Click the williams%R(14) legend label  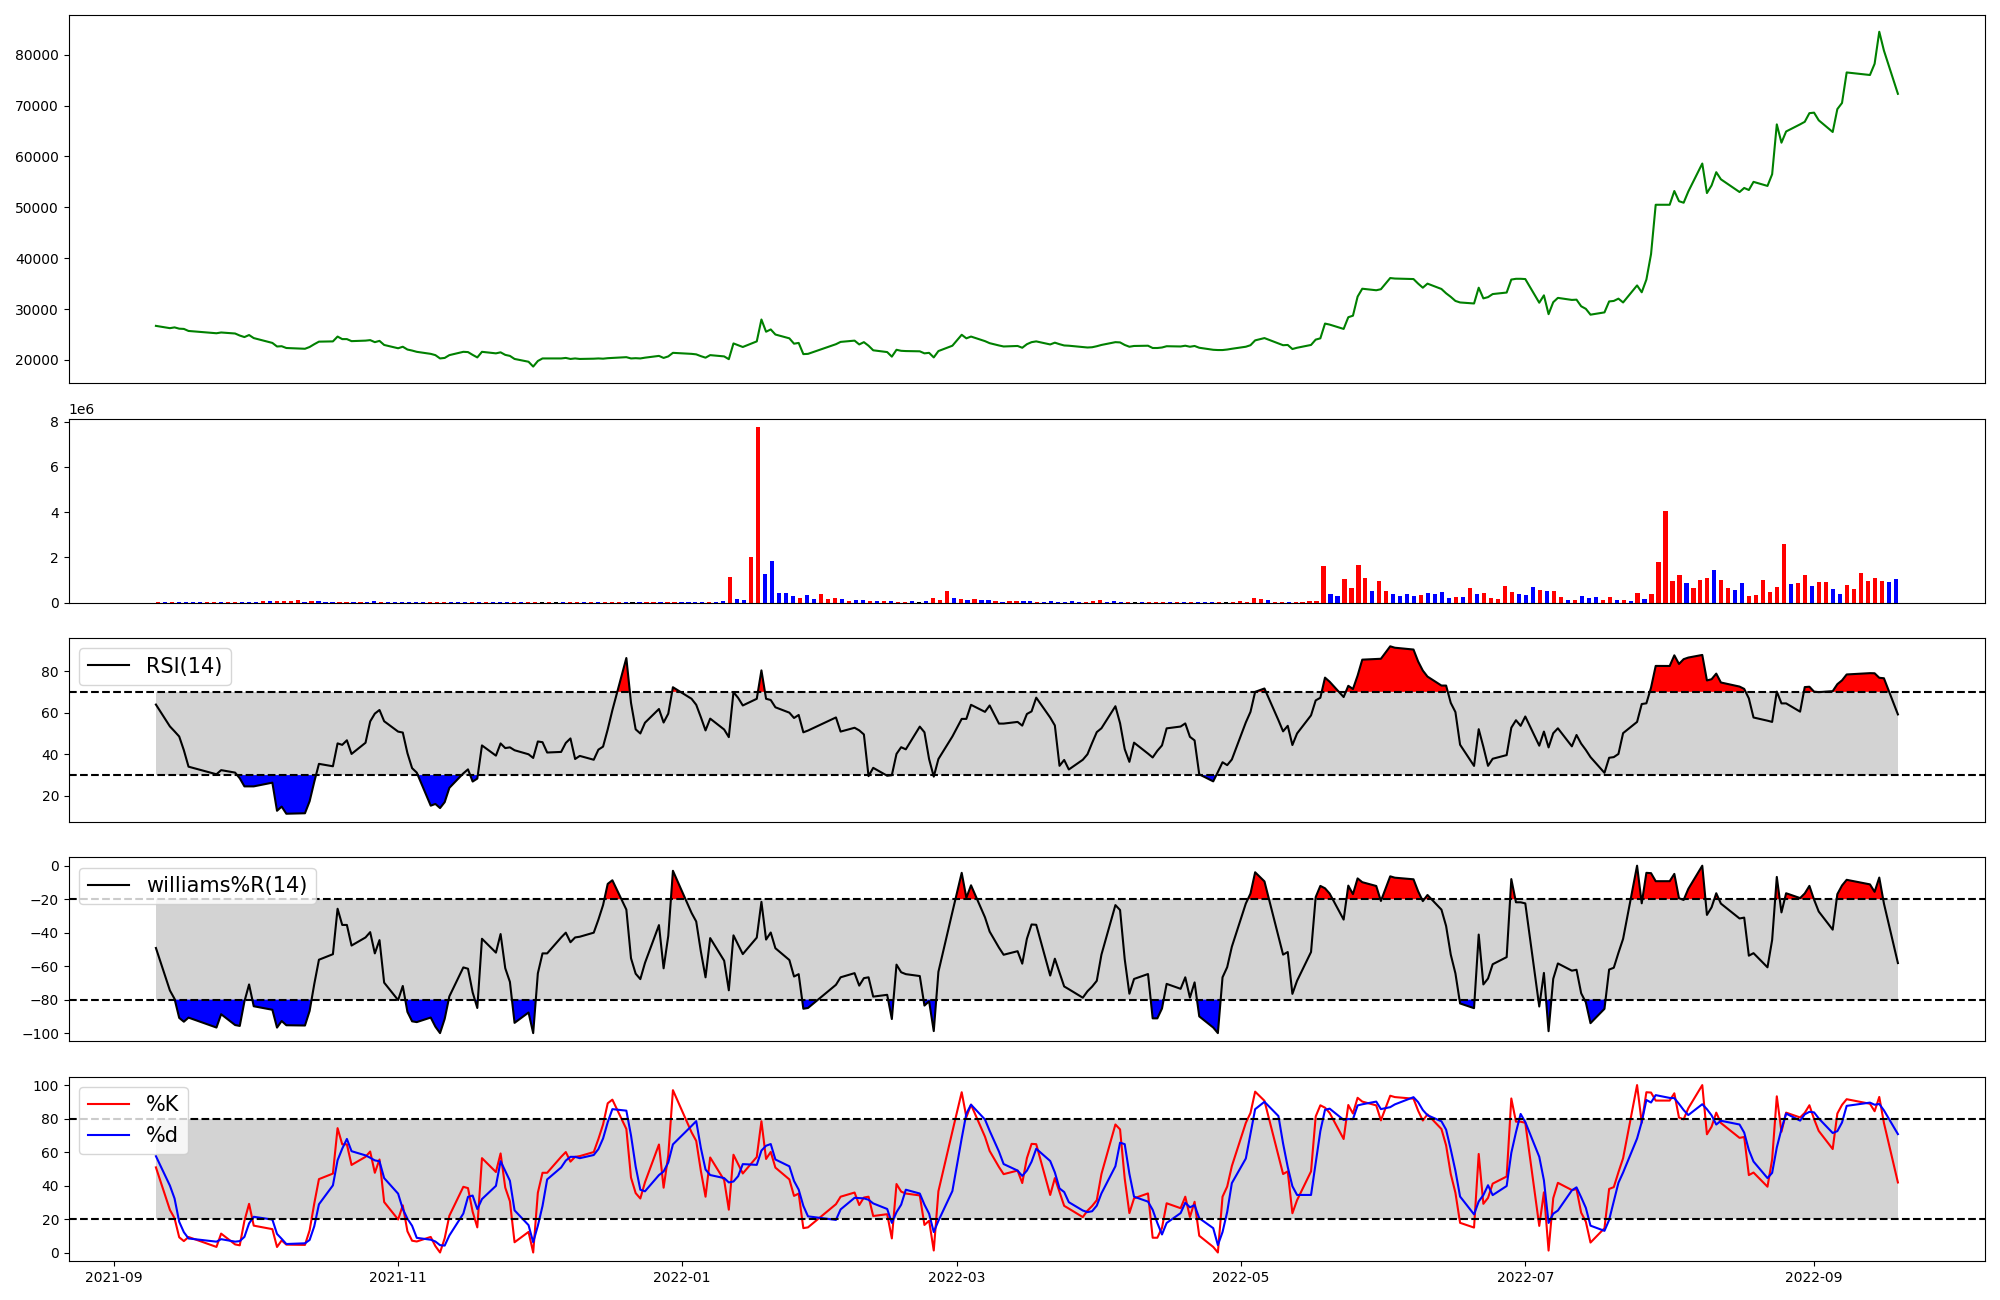click(226, 885)
